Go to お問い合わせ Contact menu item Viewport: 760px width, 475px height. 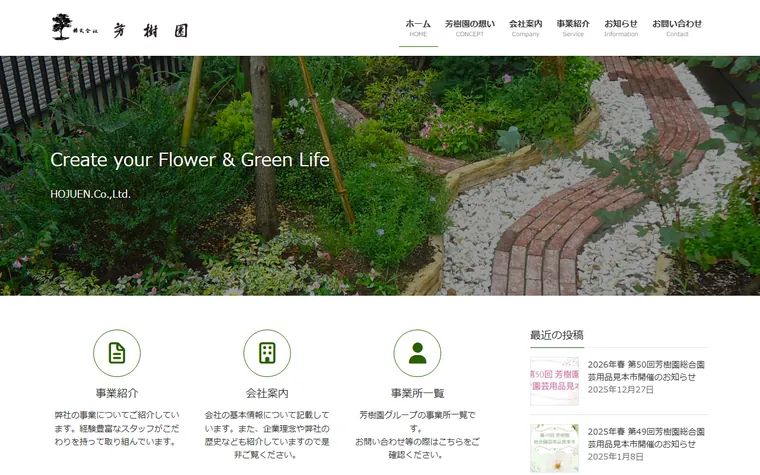pos(677,28)
